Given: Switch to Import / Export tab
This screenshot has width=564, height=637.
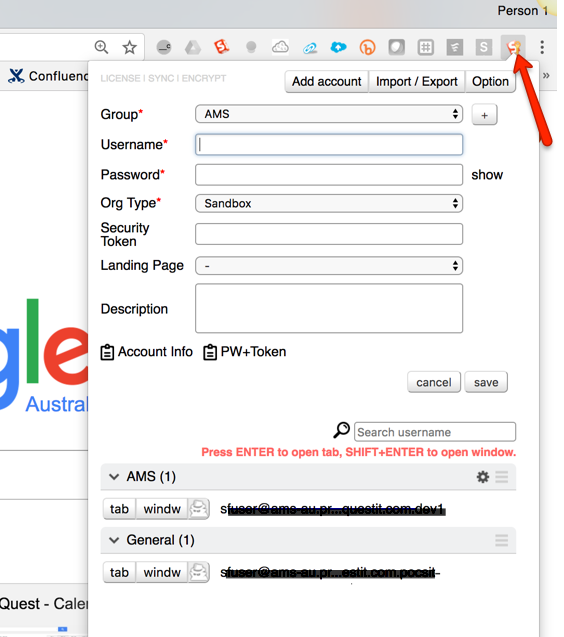Looking at the screenshot, I should coord(416,82).
